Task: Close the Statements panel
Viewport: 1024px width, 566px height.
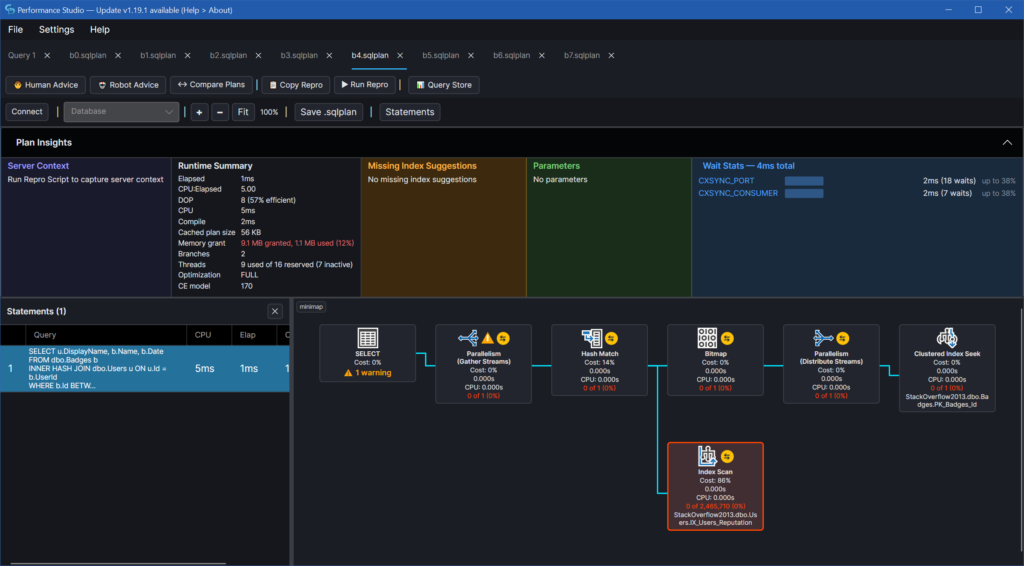Action: coord(275,311)
